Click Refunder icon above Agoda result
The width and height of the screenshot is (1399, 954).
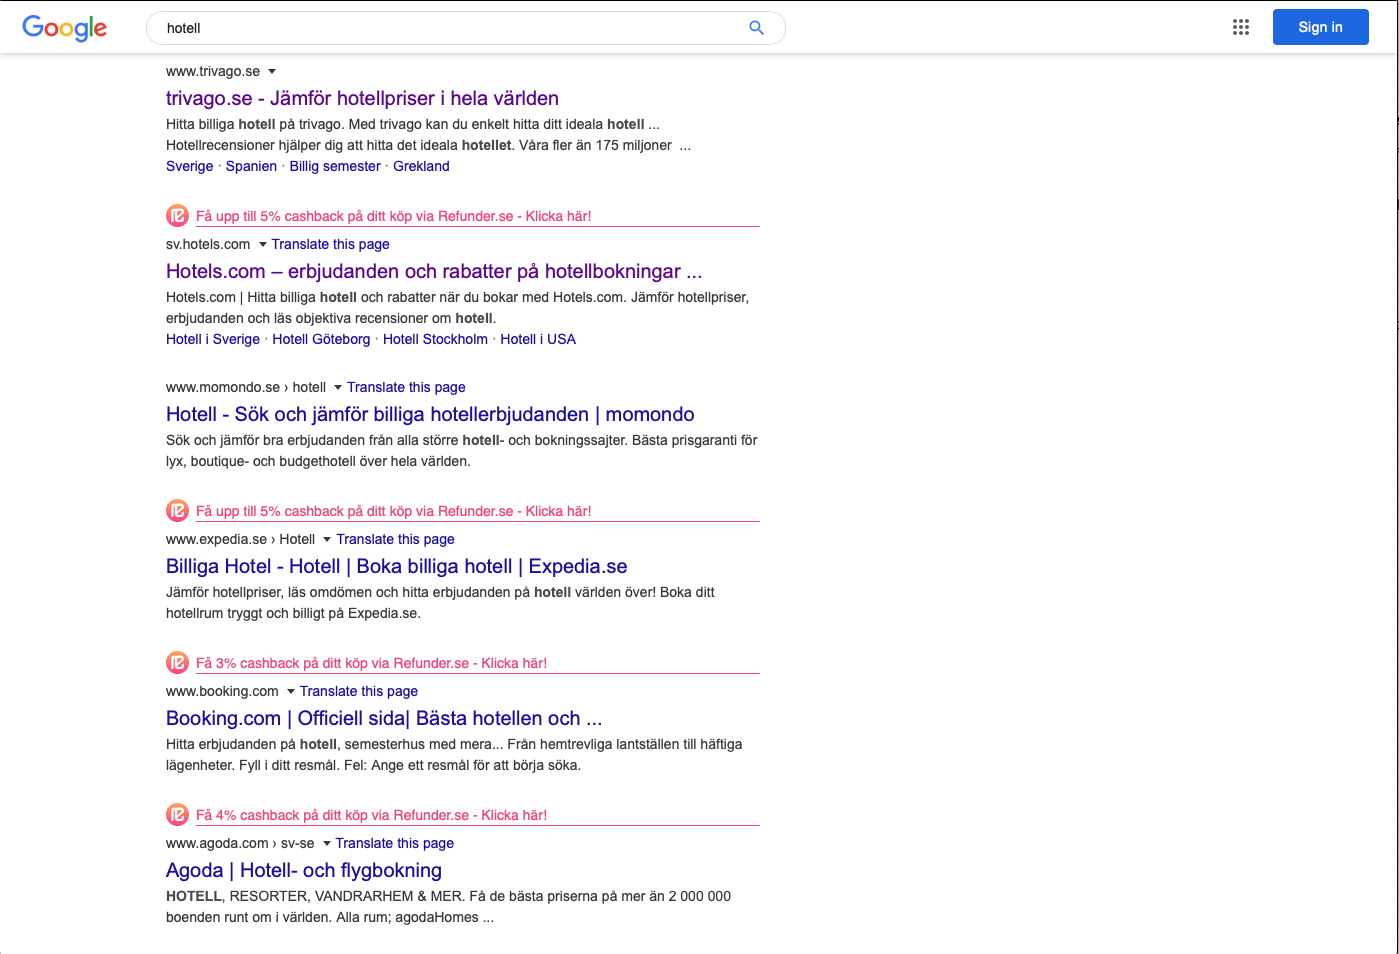tap(177, 815)
